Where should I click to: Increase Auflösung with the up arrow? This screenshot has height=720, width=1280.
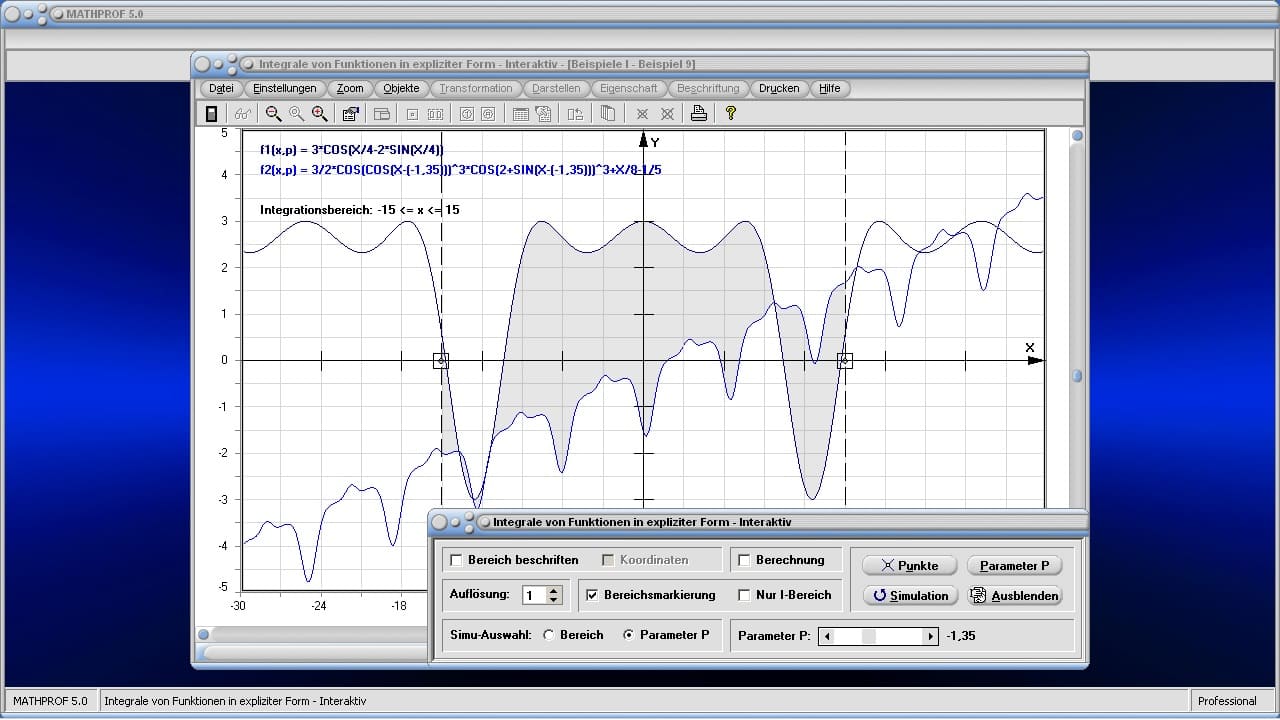[554, 590]
